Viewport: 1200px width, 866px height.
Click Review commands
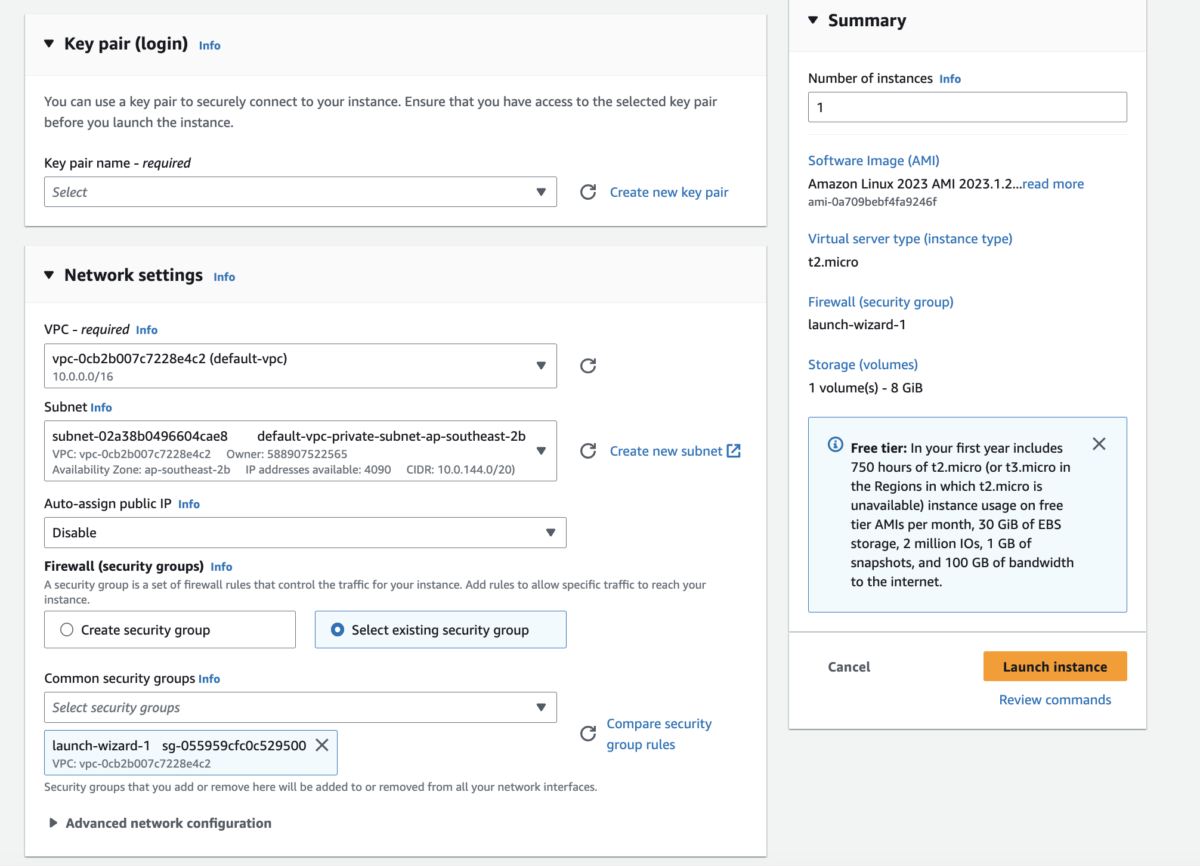coord(1055,699)
